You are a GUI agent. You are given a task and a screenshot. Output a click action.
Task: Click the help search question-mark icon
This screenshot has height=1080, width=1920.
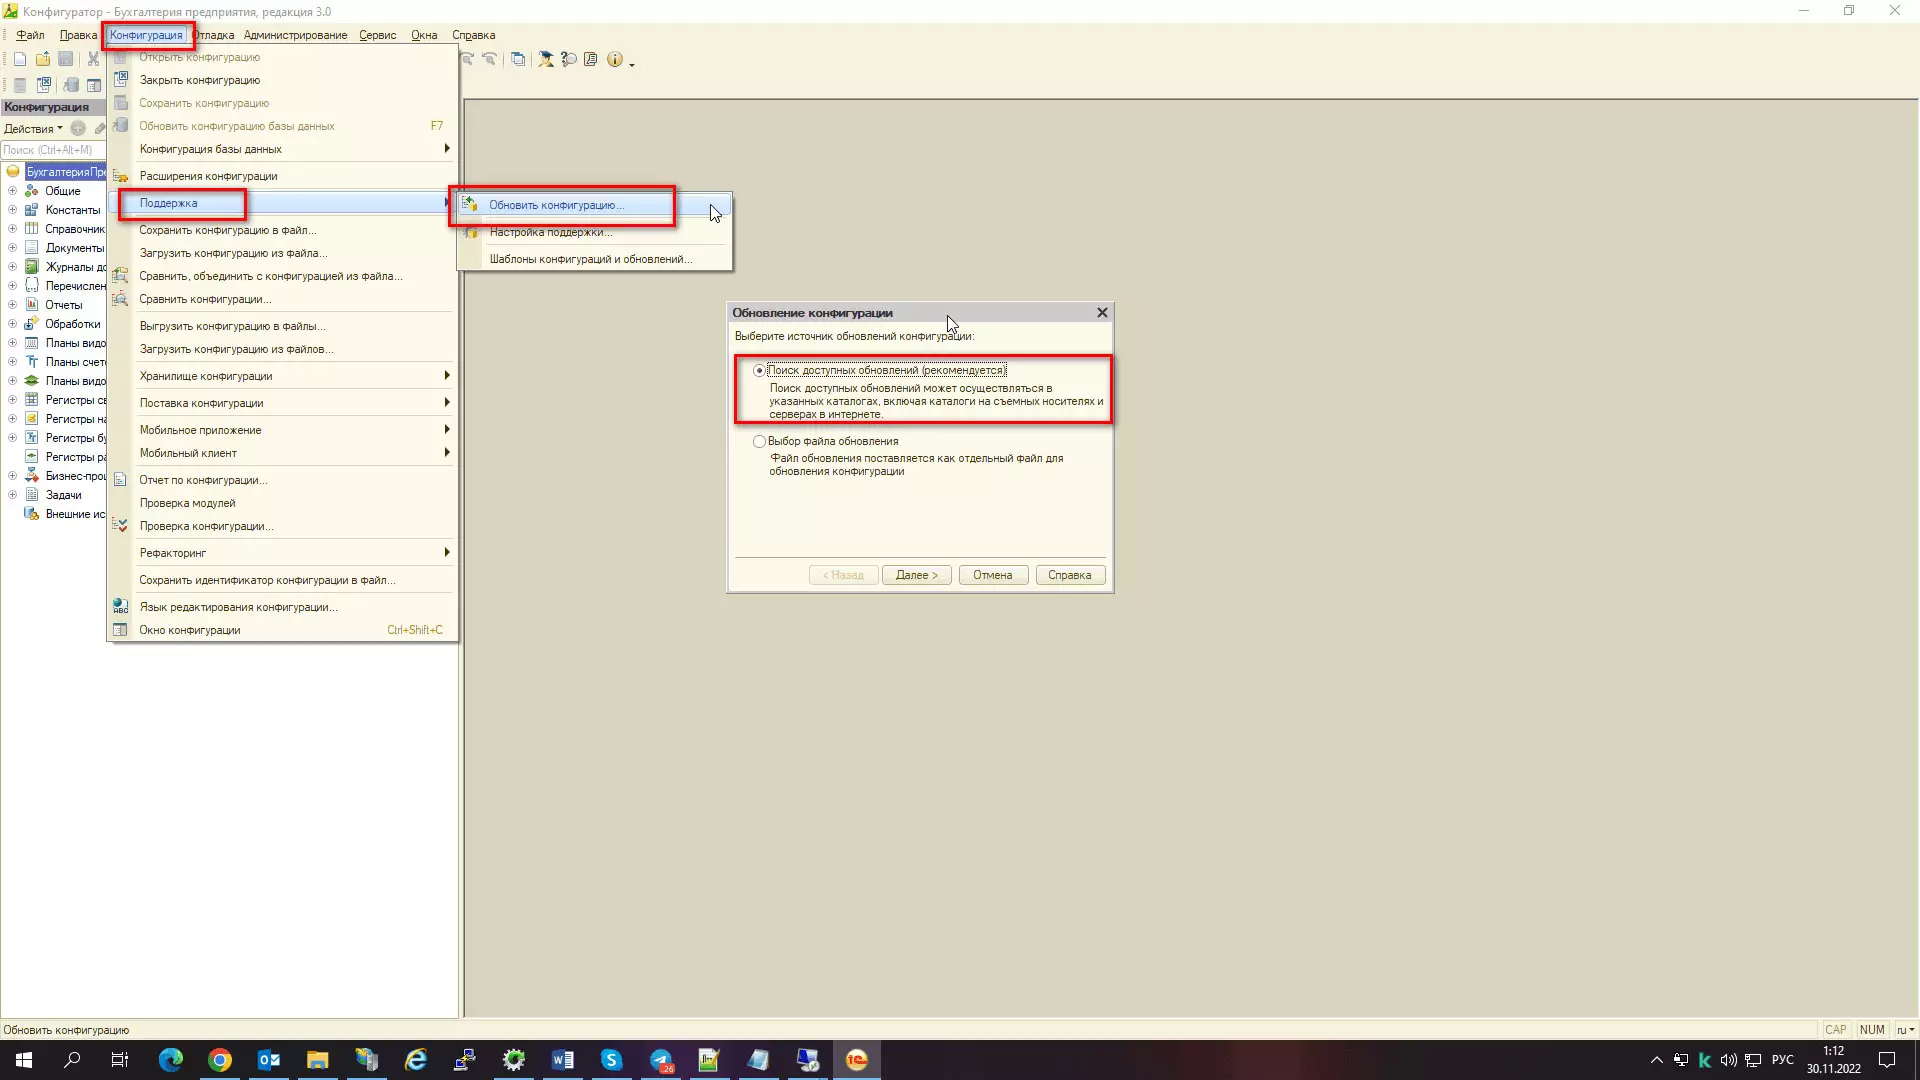pos(568,59)
